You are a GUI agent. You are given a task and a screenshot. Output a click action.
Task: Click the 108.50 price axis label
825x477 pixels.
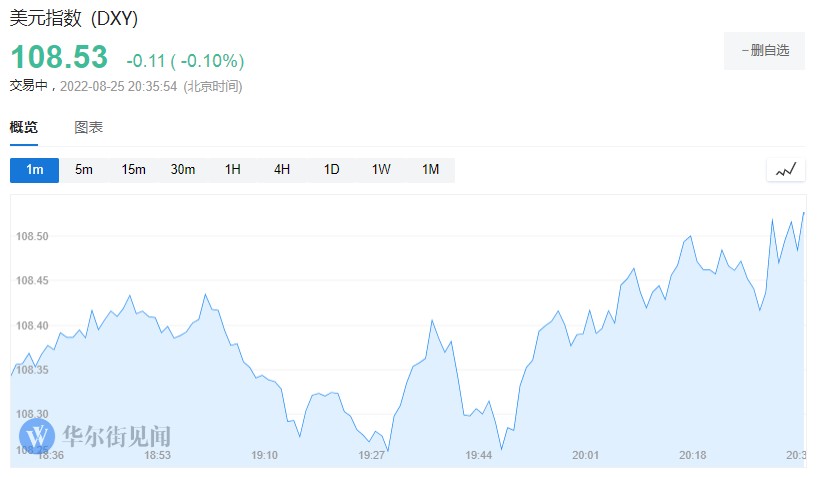tap(32, 236)
